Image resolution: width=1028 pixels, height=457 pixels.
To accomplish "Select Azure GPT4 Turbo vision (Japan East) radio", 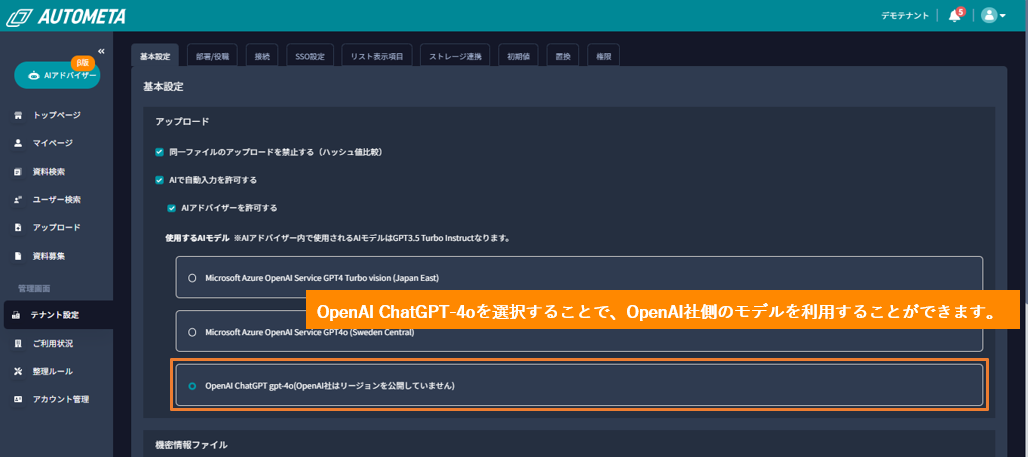I will coord(192,278).
